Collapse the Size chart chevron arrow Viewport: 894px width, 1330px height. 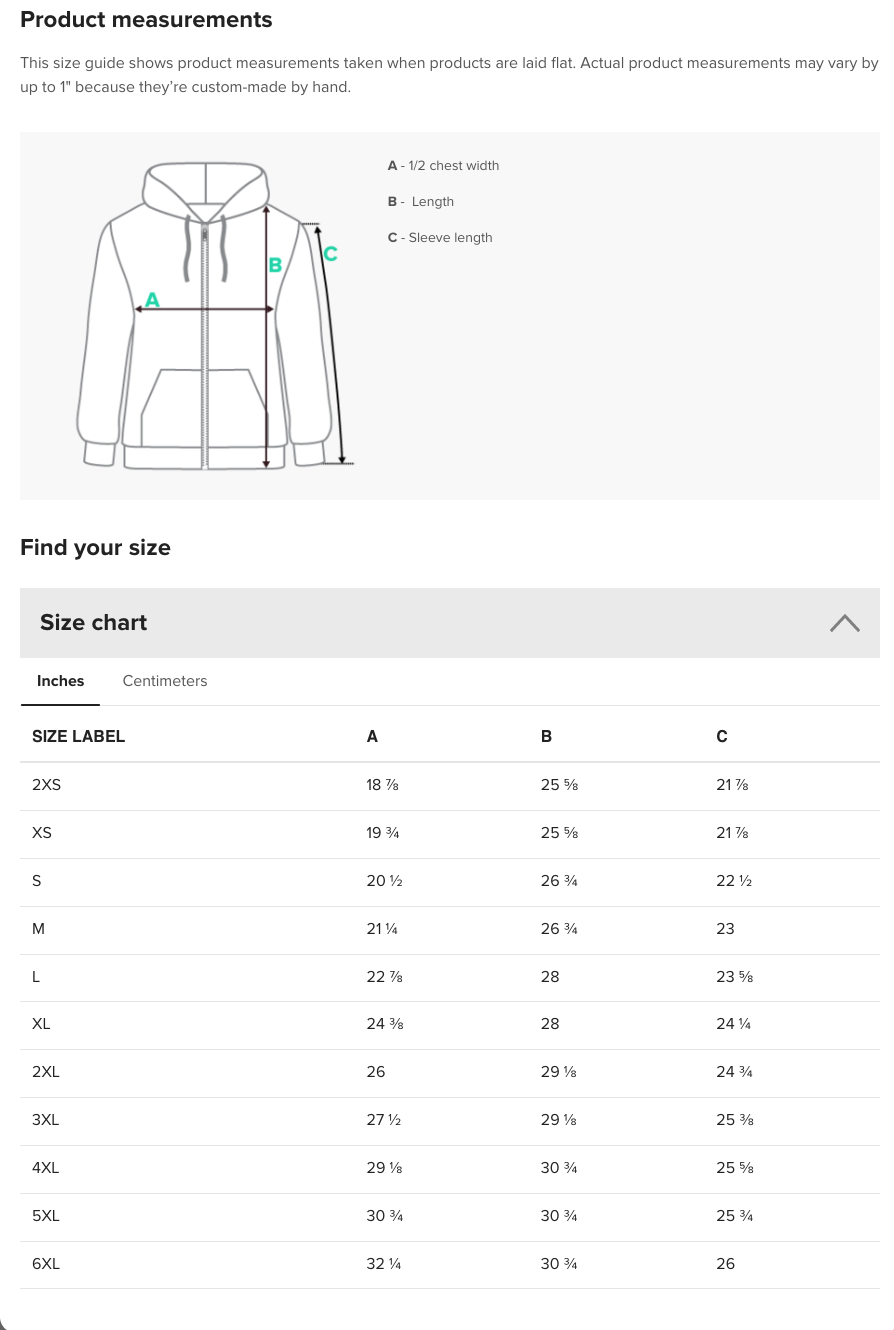click(x=844, y=623)
